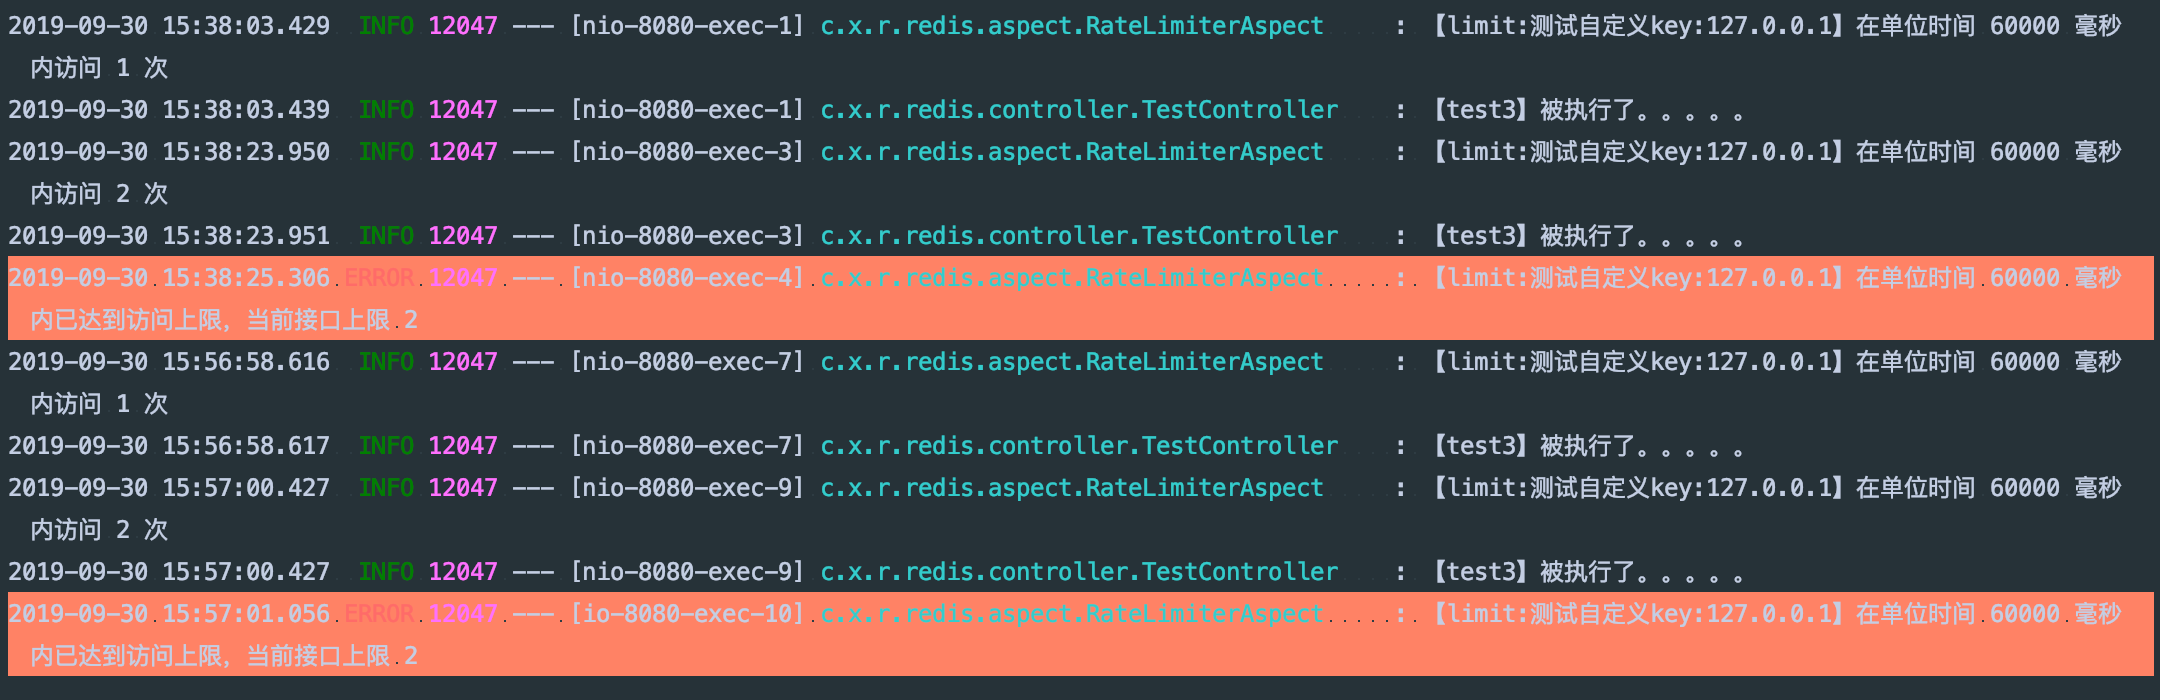Select the highlighted error line at 15:57:01.056
Screen dimensions: 2160x700
(x=1080, y=634)
